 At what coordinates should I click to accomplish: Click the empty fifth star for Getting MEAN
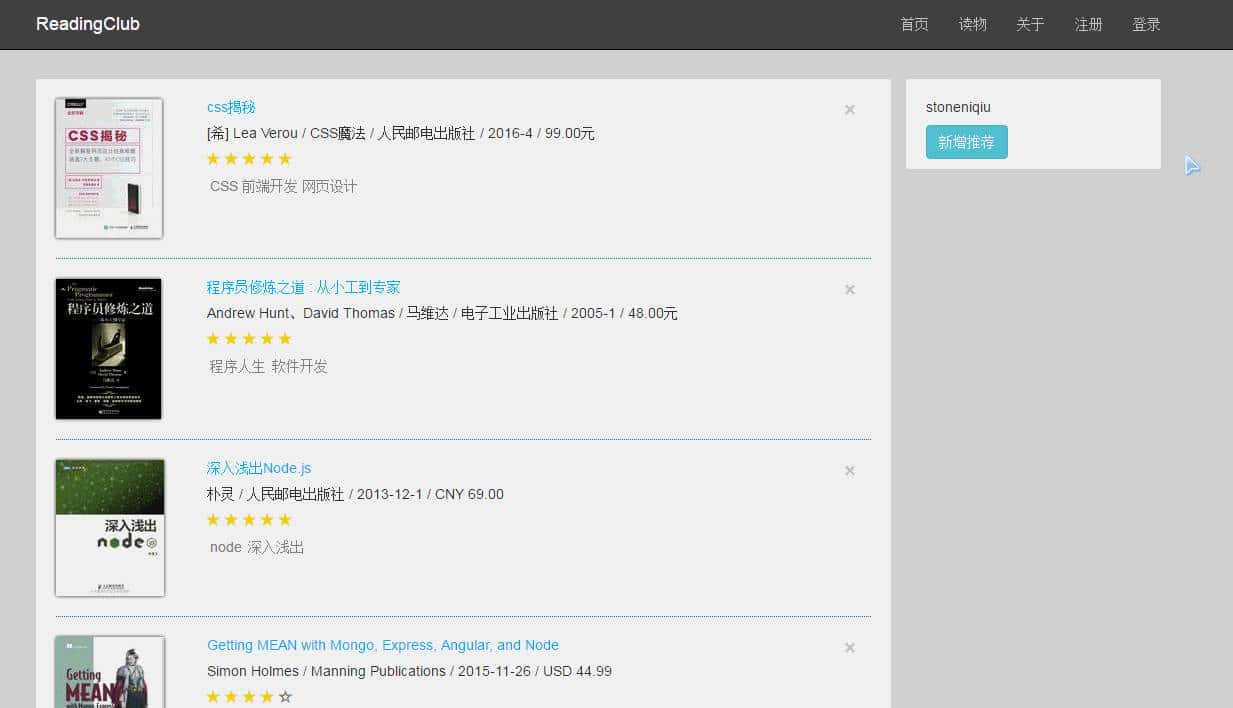pos(284,696)
